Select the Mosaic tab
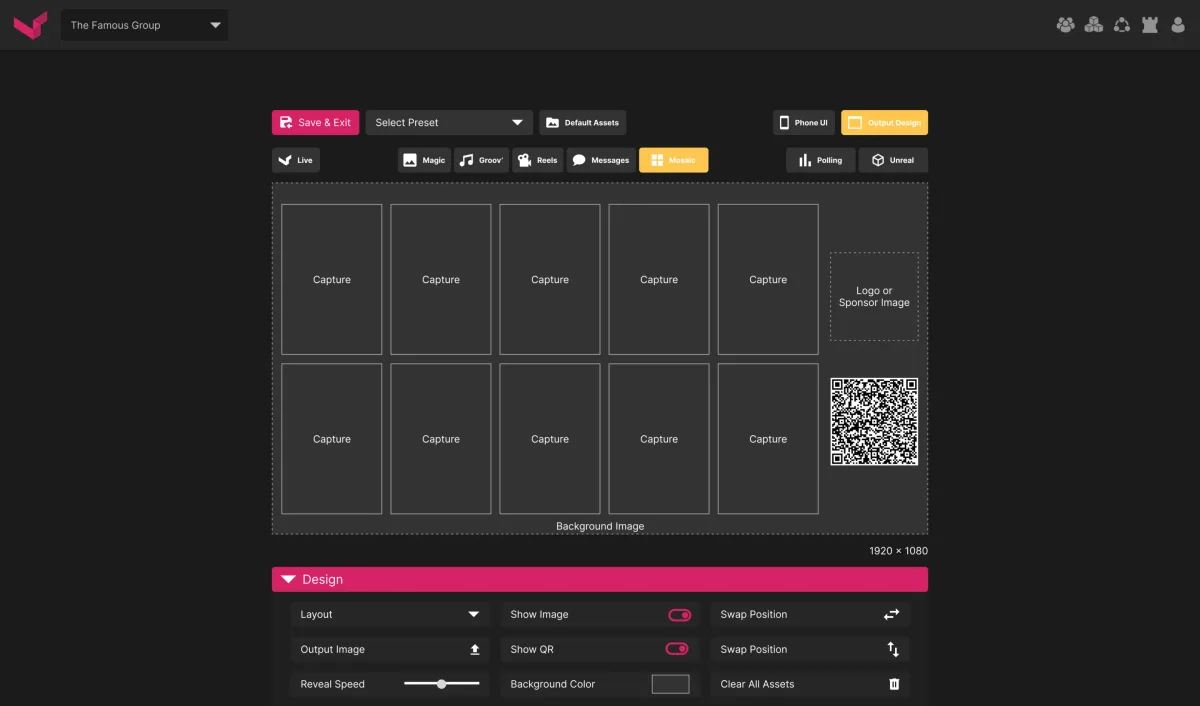 pyautogui.click(x=673, y=160)
